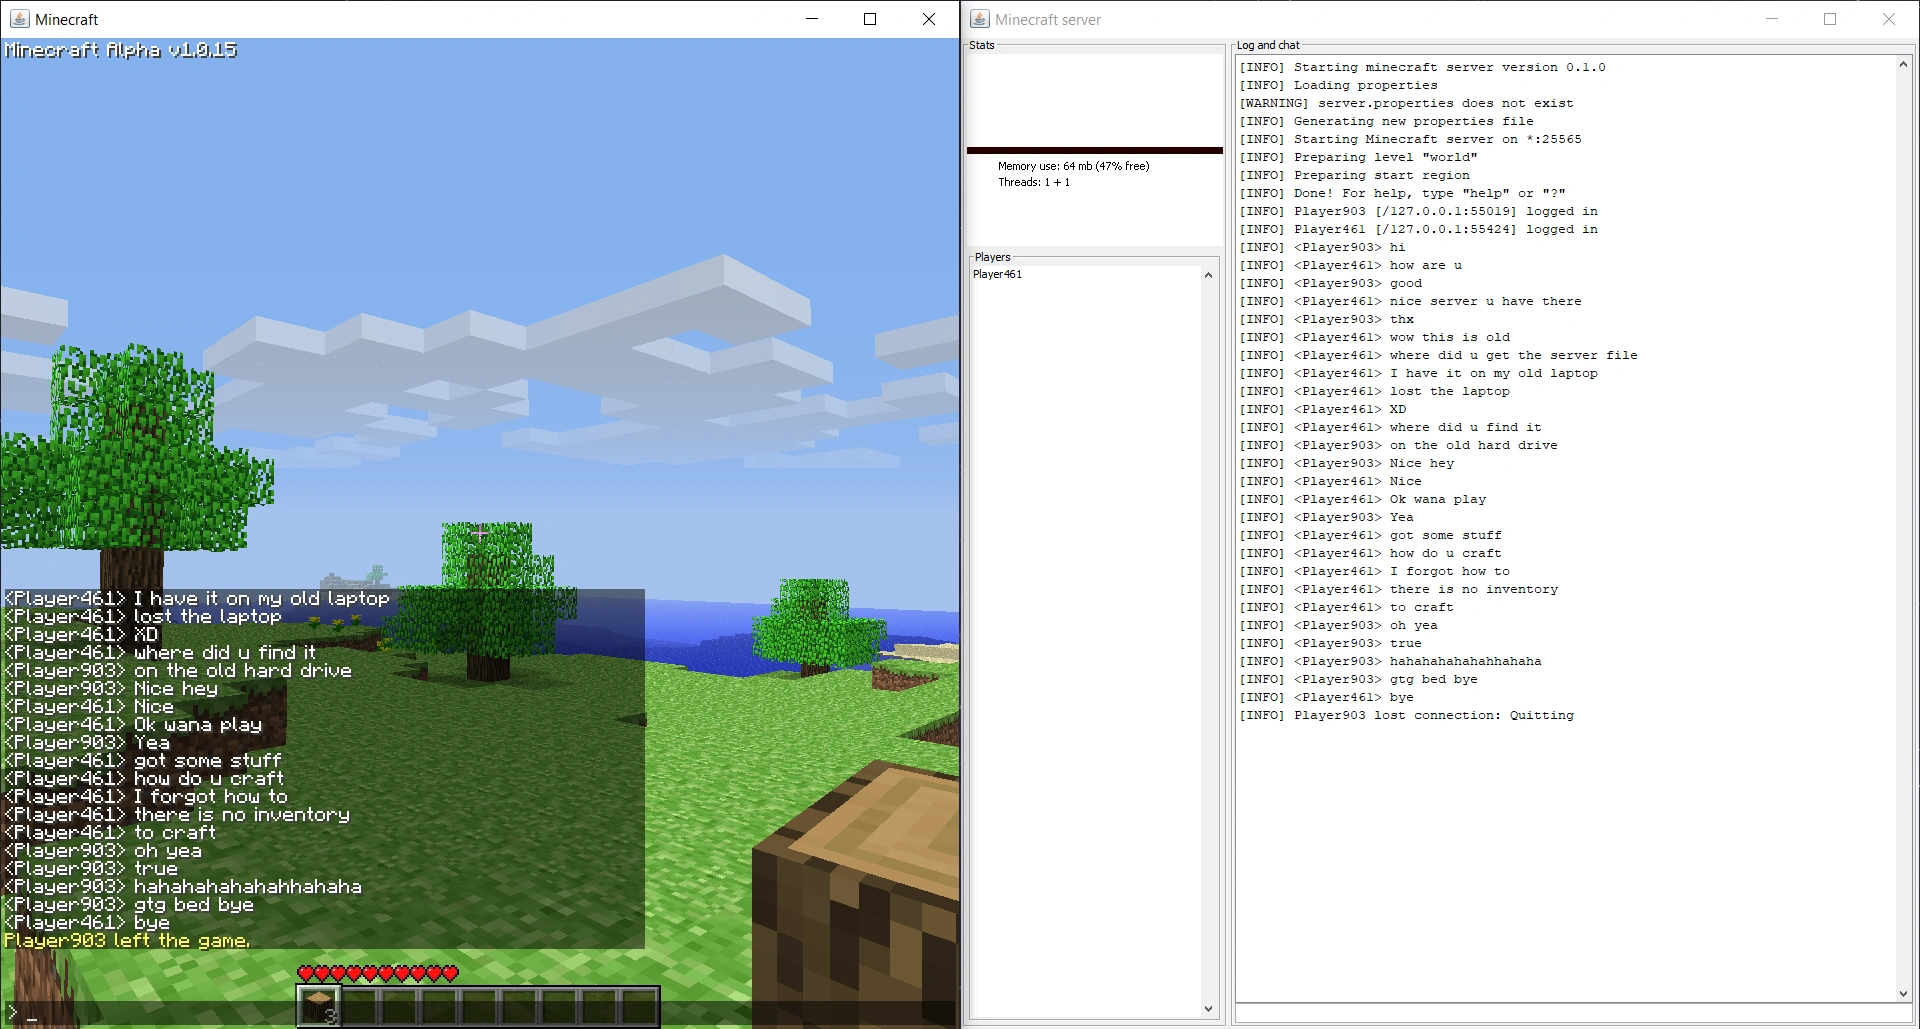Click log line "Player903 [/127.0.0.1:55019] logged in"
The width and height of the screenshot is (1920, 1029).
coord(1419,211)
